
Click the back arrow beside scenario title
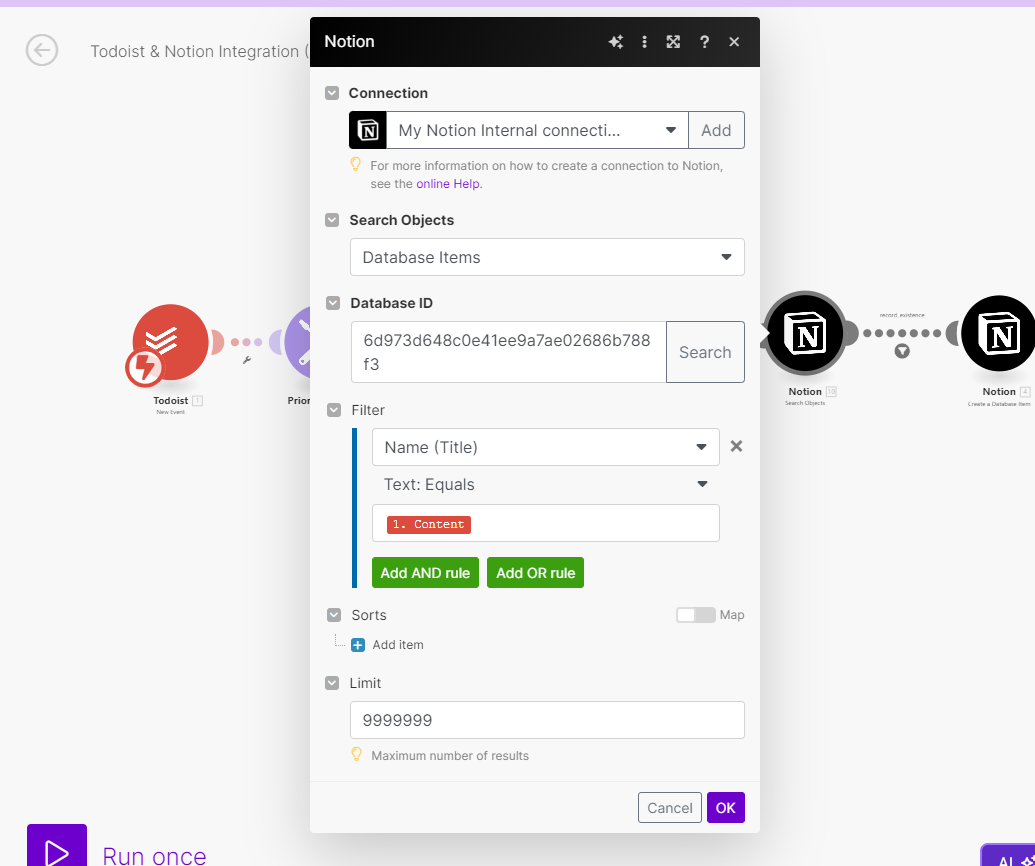[42, 50]
